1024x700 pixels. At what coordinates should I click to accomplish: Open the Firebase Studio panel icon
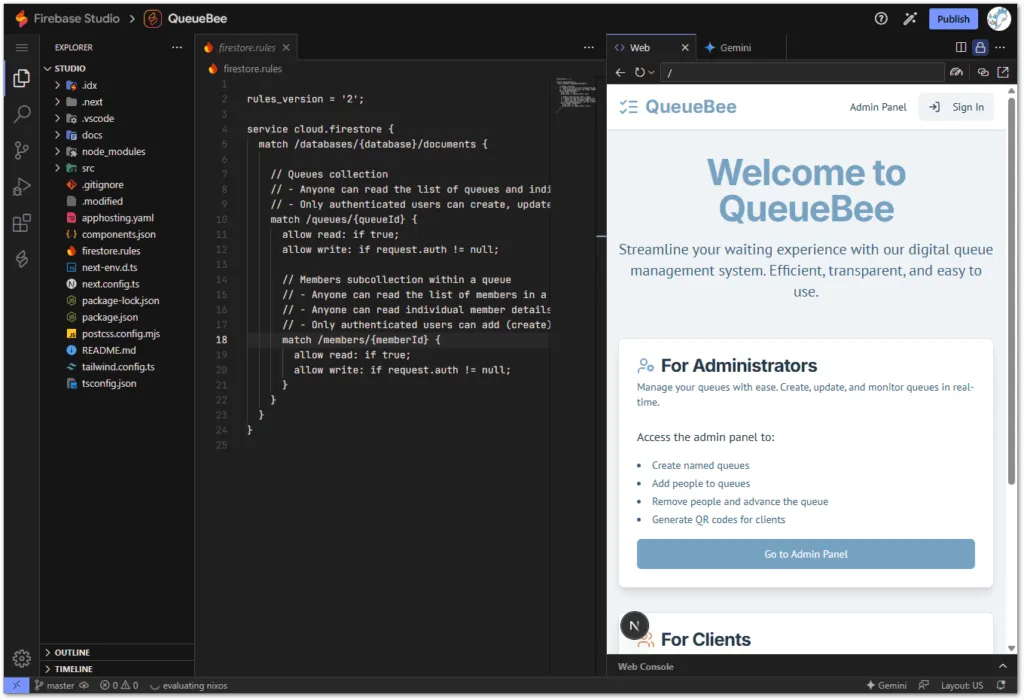[21, 259]
